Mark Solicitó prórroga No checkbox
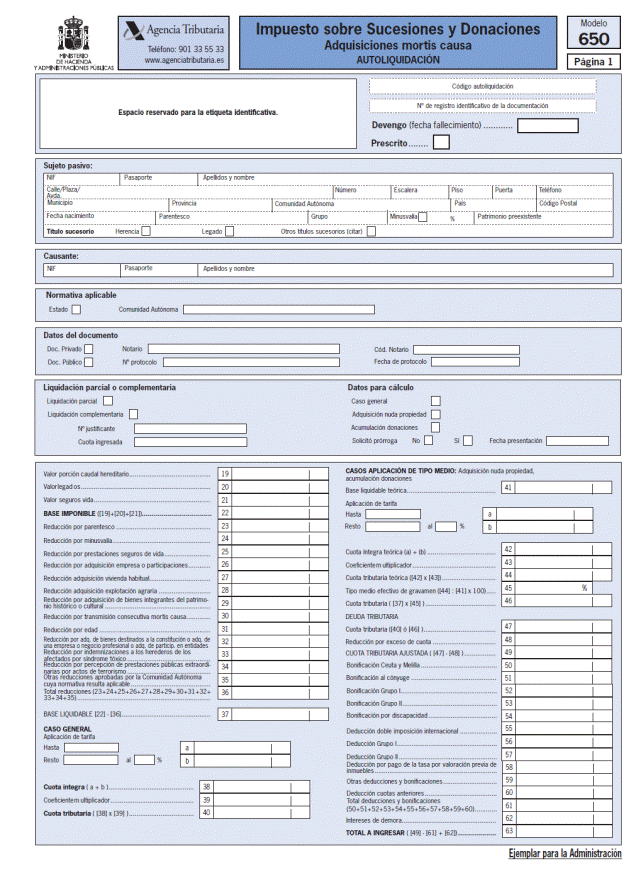 (428, 441)
